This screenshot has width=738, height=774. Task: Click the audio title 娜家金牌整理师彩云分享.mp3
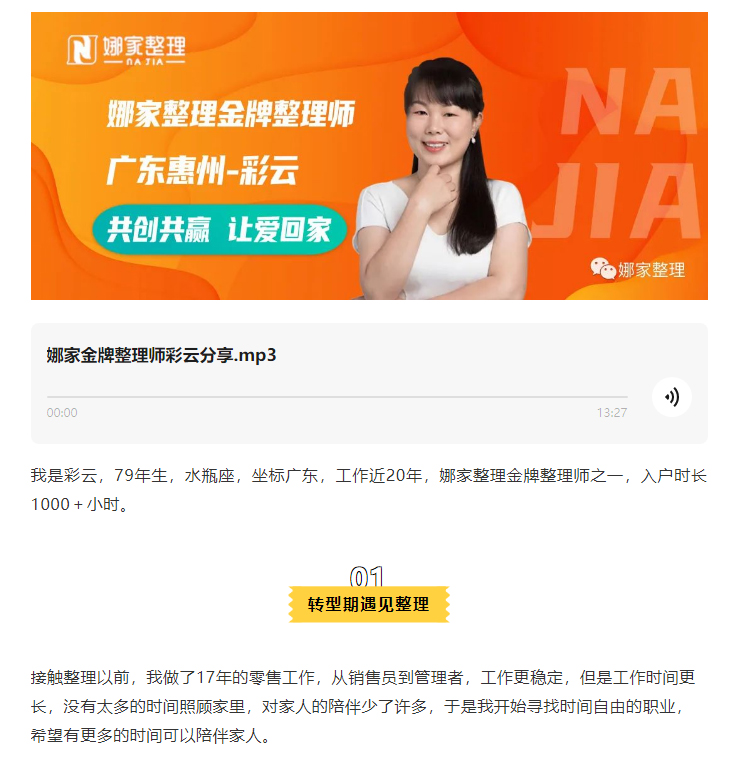tap(161, 355)
